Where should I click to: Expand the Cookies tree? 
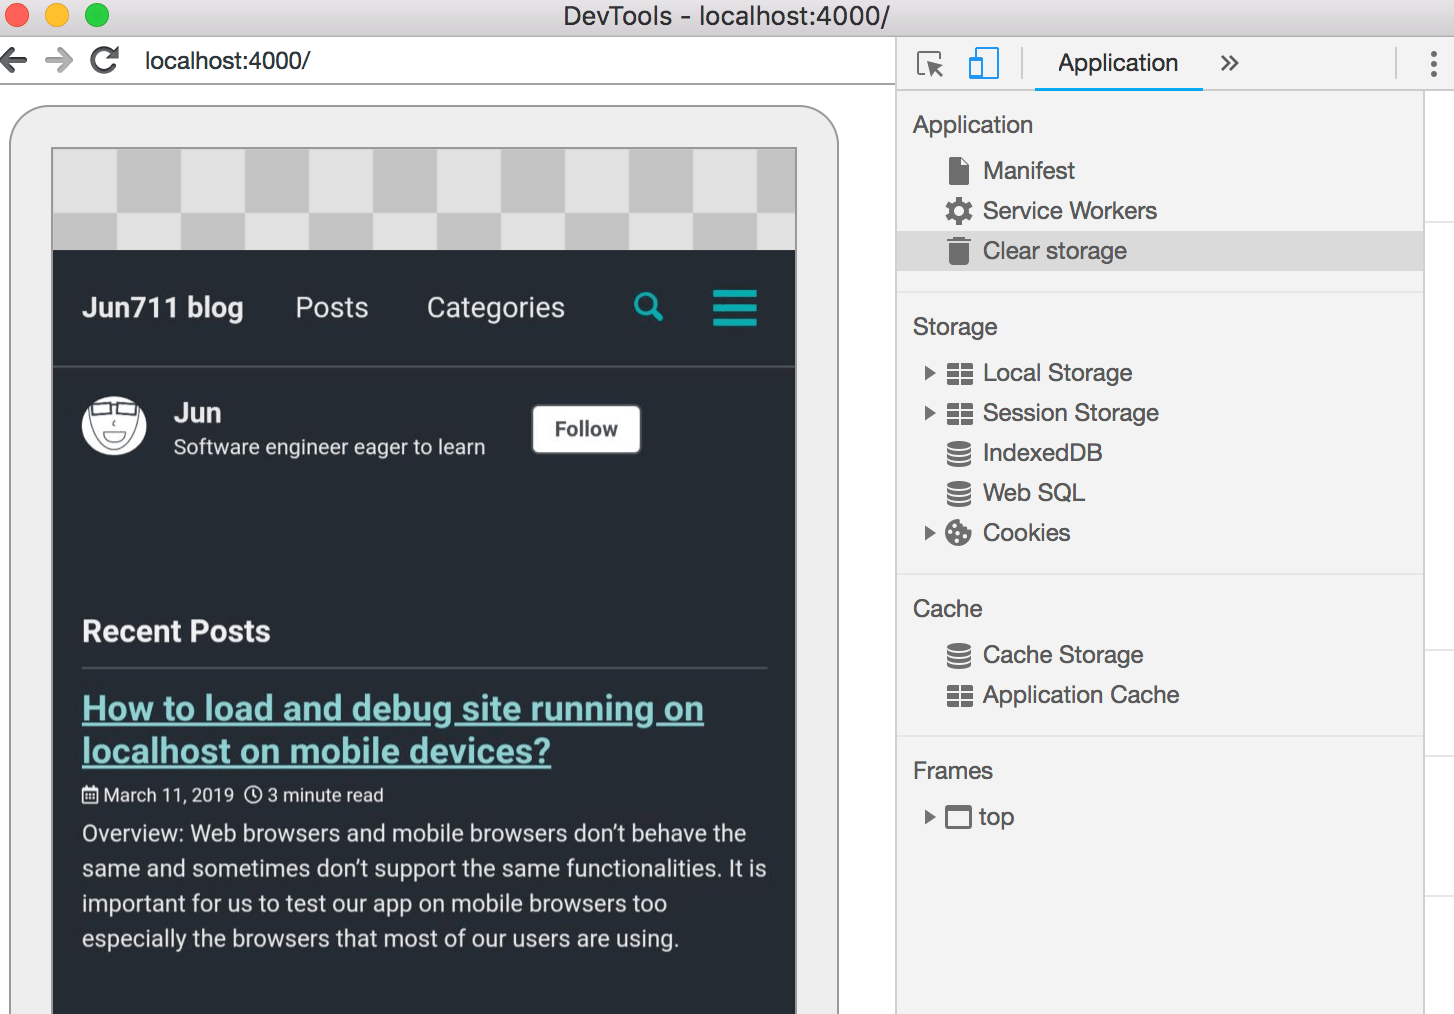click(929, 532)
